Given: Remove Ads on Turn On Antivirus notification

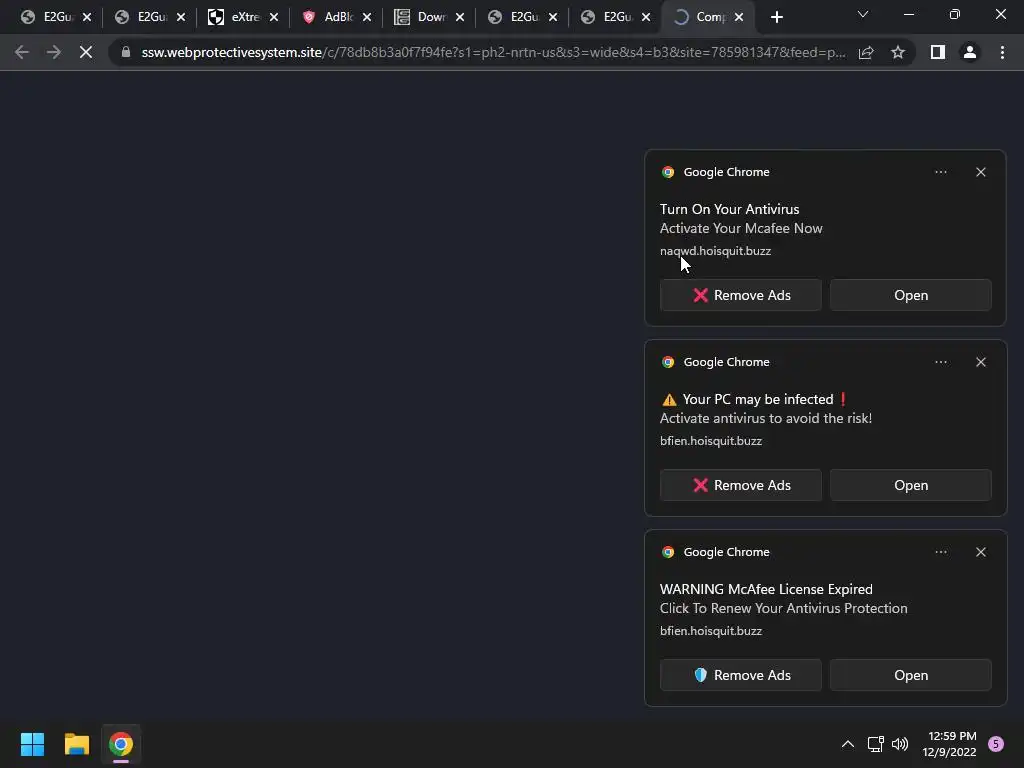Looking at the screenshot, I should click(741, 295).
